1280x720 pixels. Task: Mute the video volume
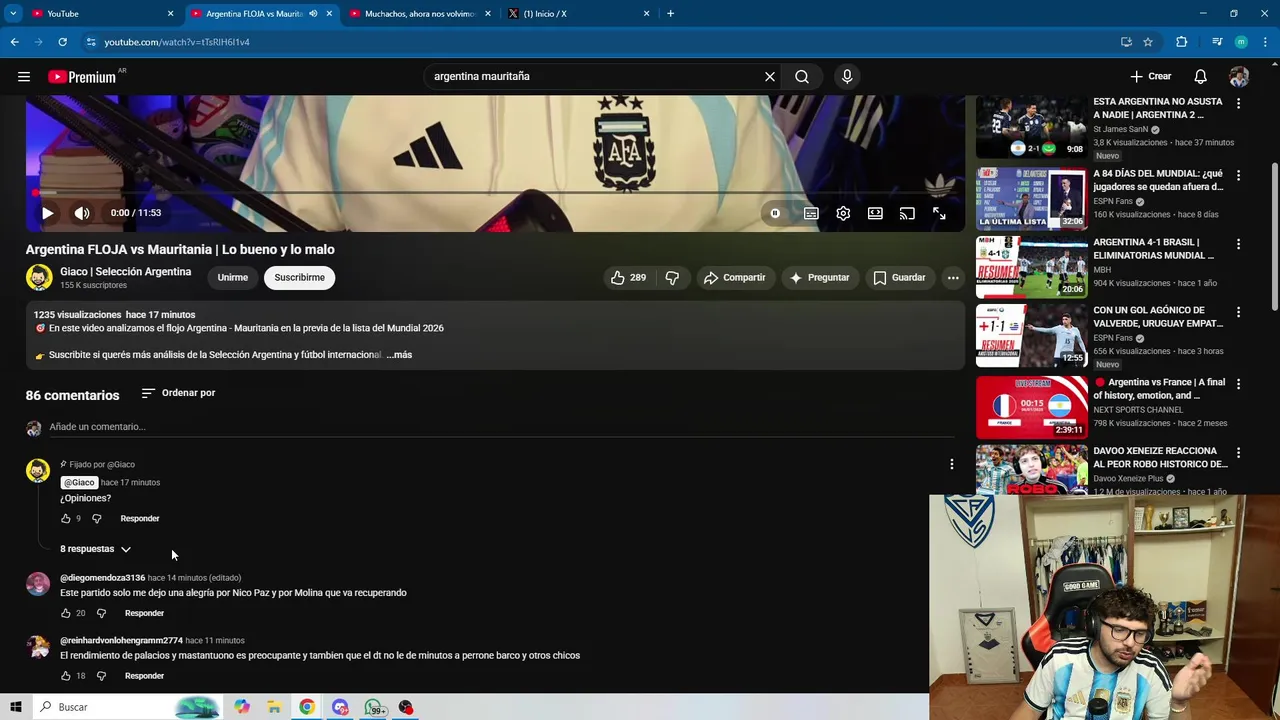click(x=82, y=213)
